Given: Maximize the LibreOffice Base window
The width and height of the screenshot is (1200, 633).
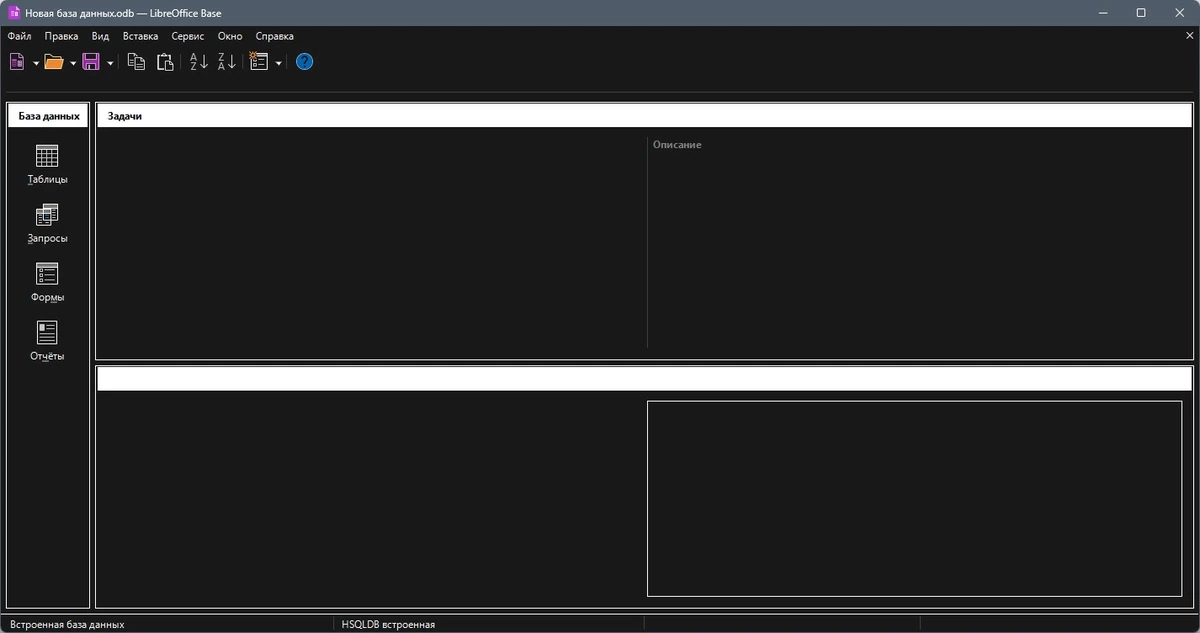Looking at the screenshot, I should click(x=1141, y=13).
